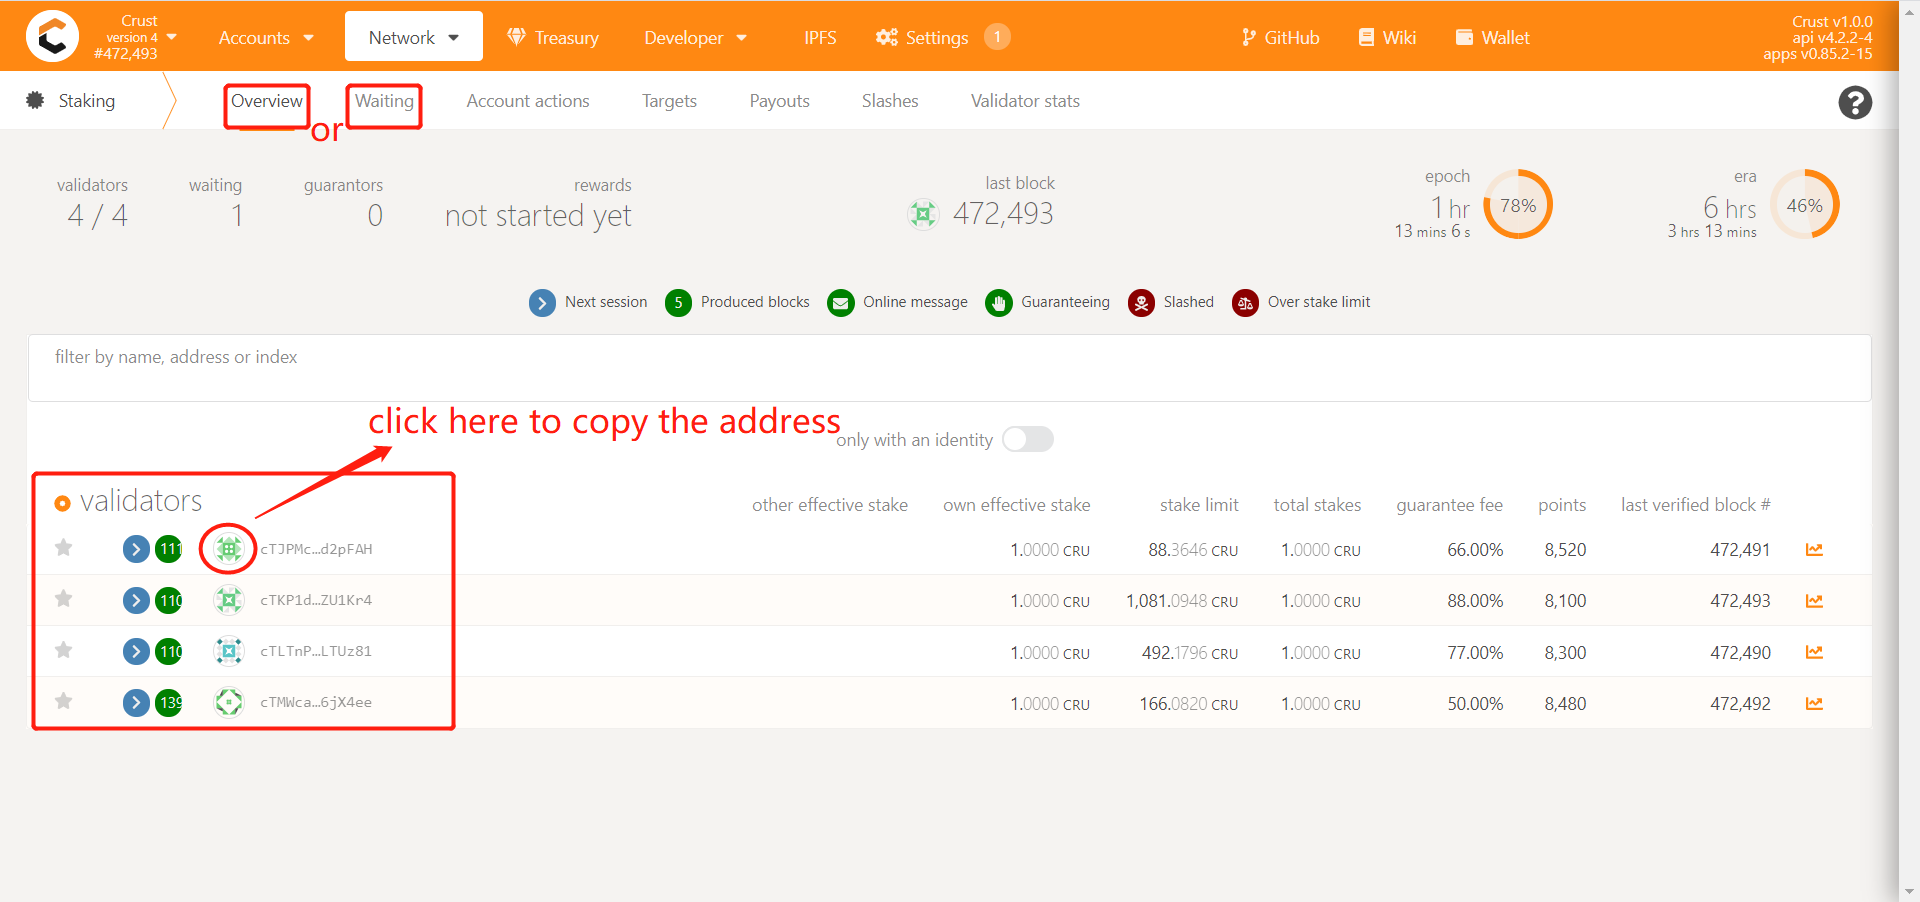The height and width of the screenshot is (902, 1920).
Task: Open the GitHub link
Action: pos(1280,37)
